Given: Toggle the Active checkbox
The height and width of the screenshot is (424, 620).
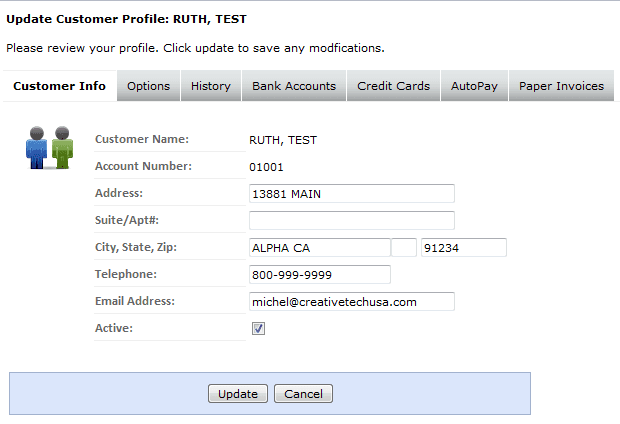Looking at the screenshot, I should 258,328.
